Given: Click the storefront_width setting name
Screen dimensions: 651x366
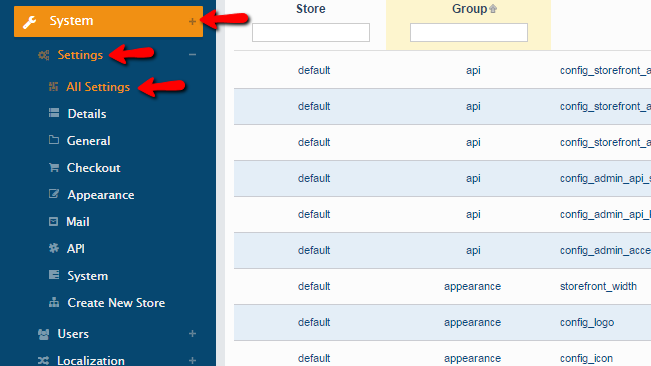Looking at the screenshot, I should point(598,286).
